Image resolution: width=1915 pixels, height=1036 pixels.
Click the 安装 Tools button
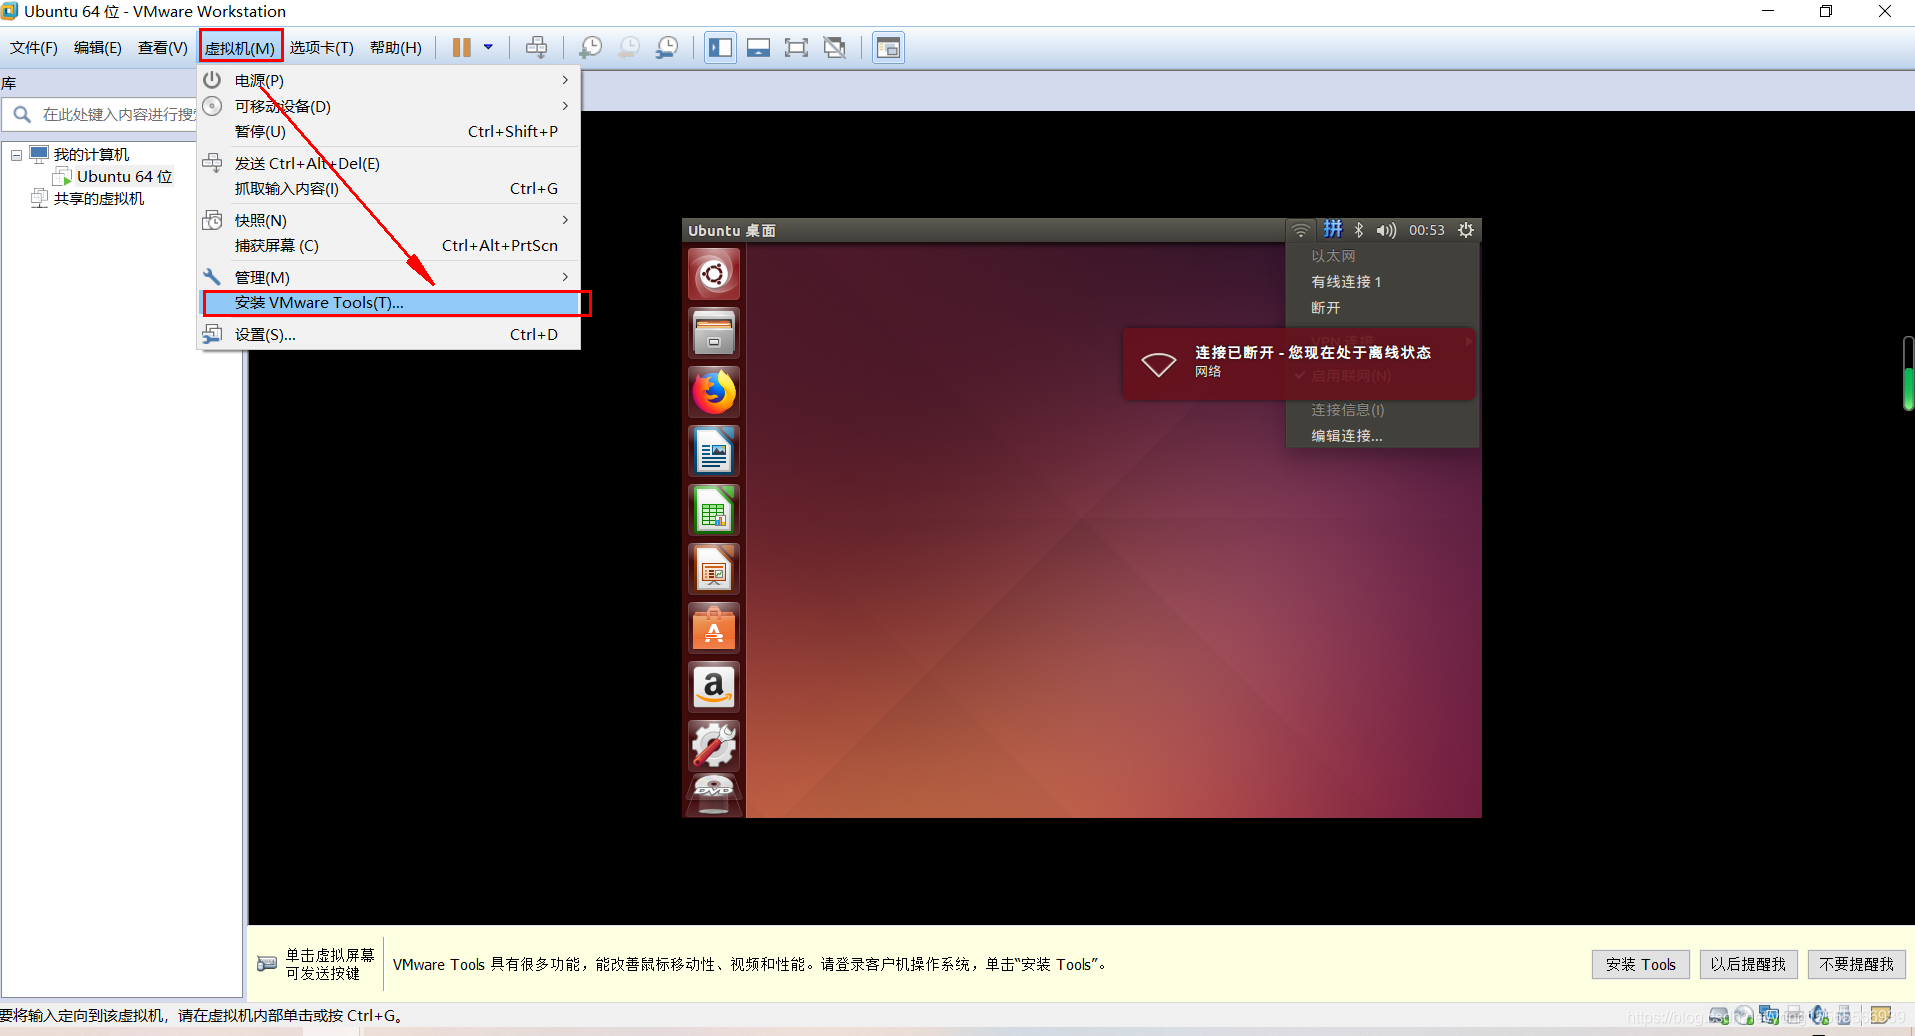pos(1641,964)
